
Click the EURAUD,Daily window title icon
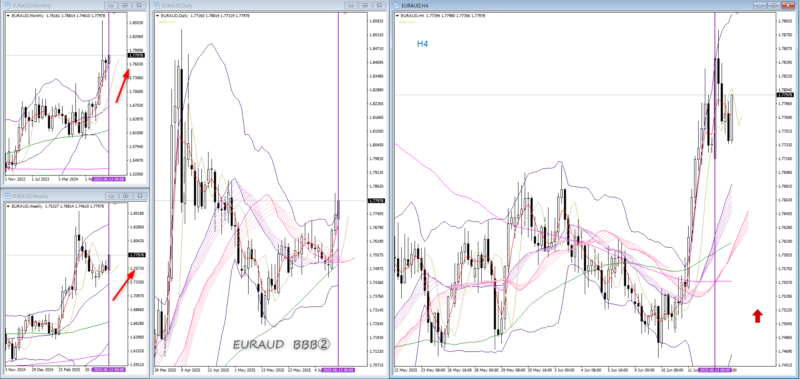coord(157,5)
